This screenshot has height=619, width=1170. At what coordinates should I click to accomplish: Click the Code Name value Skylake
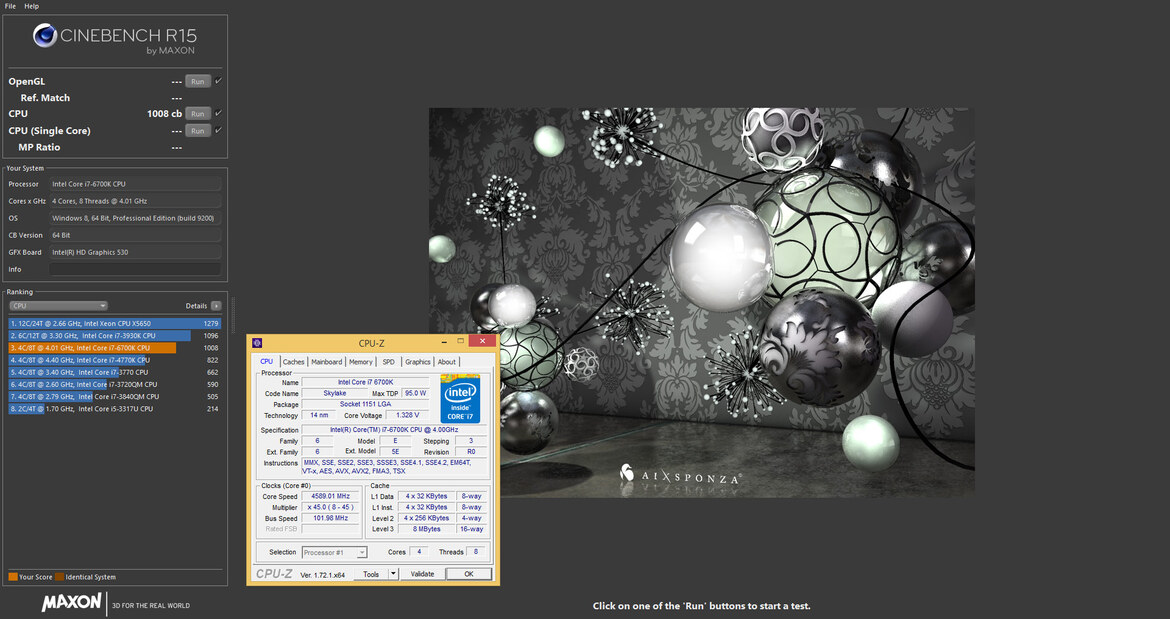tap(334, 393)
